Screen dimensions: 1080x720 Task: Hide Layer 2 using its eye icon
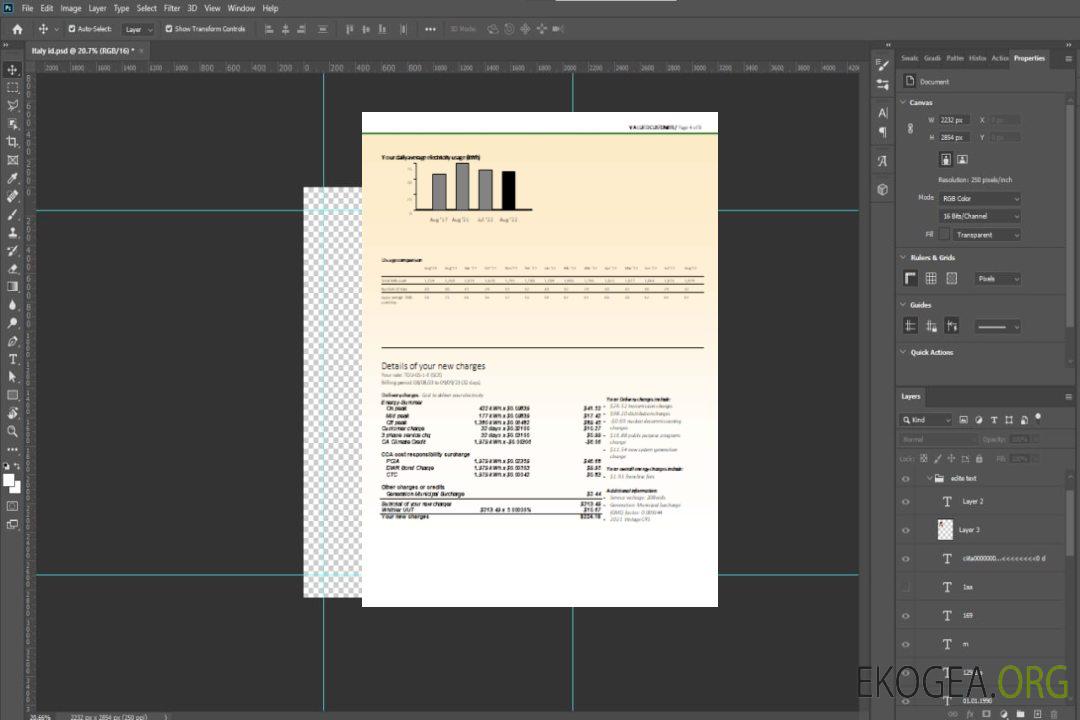point(906,502)
